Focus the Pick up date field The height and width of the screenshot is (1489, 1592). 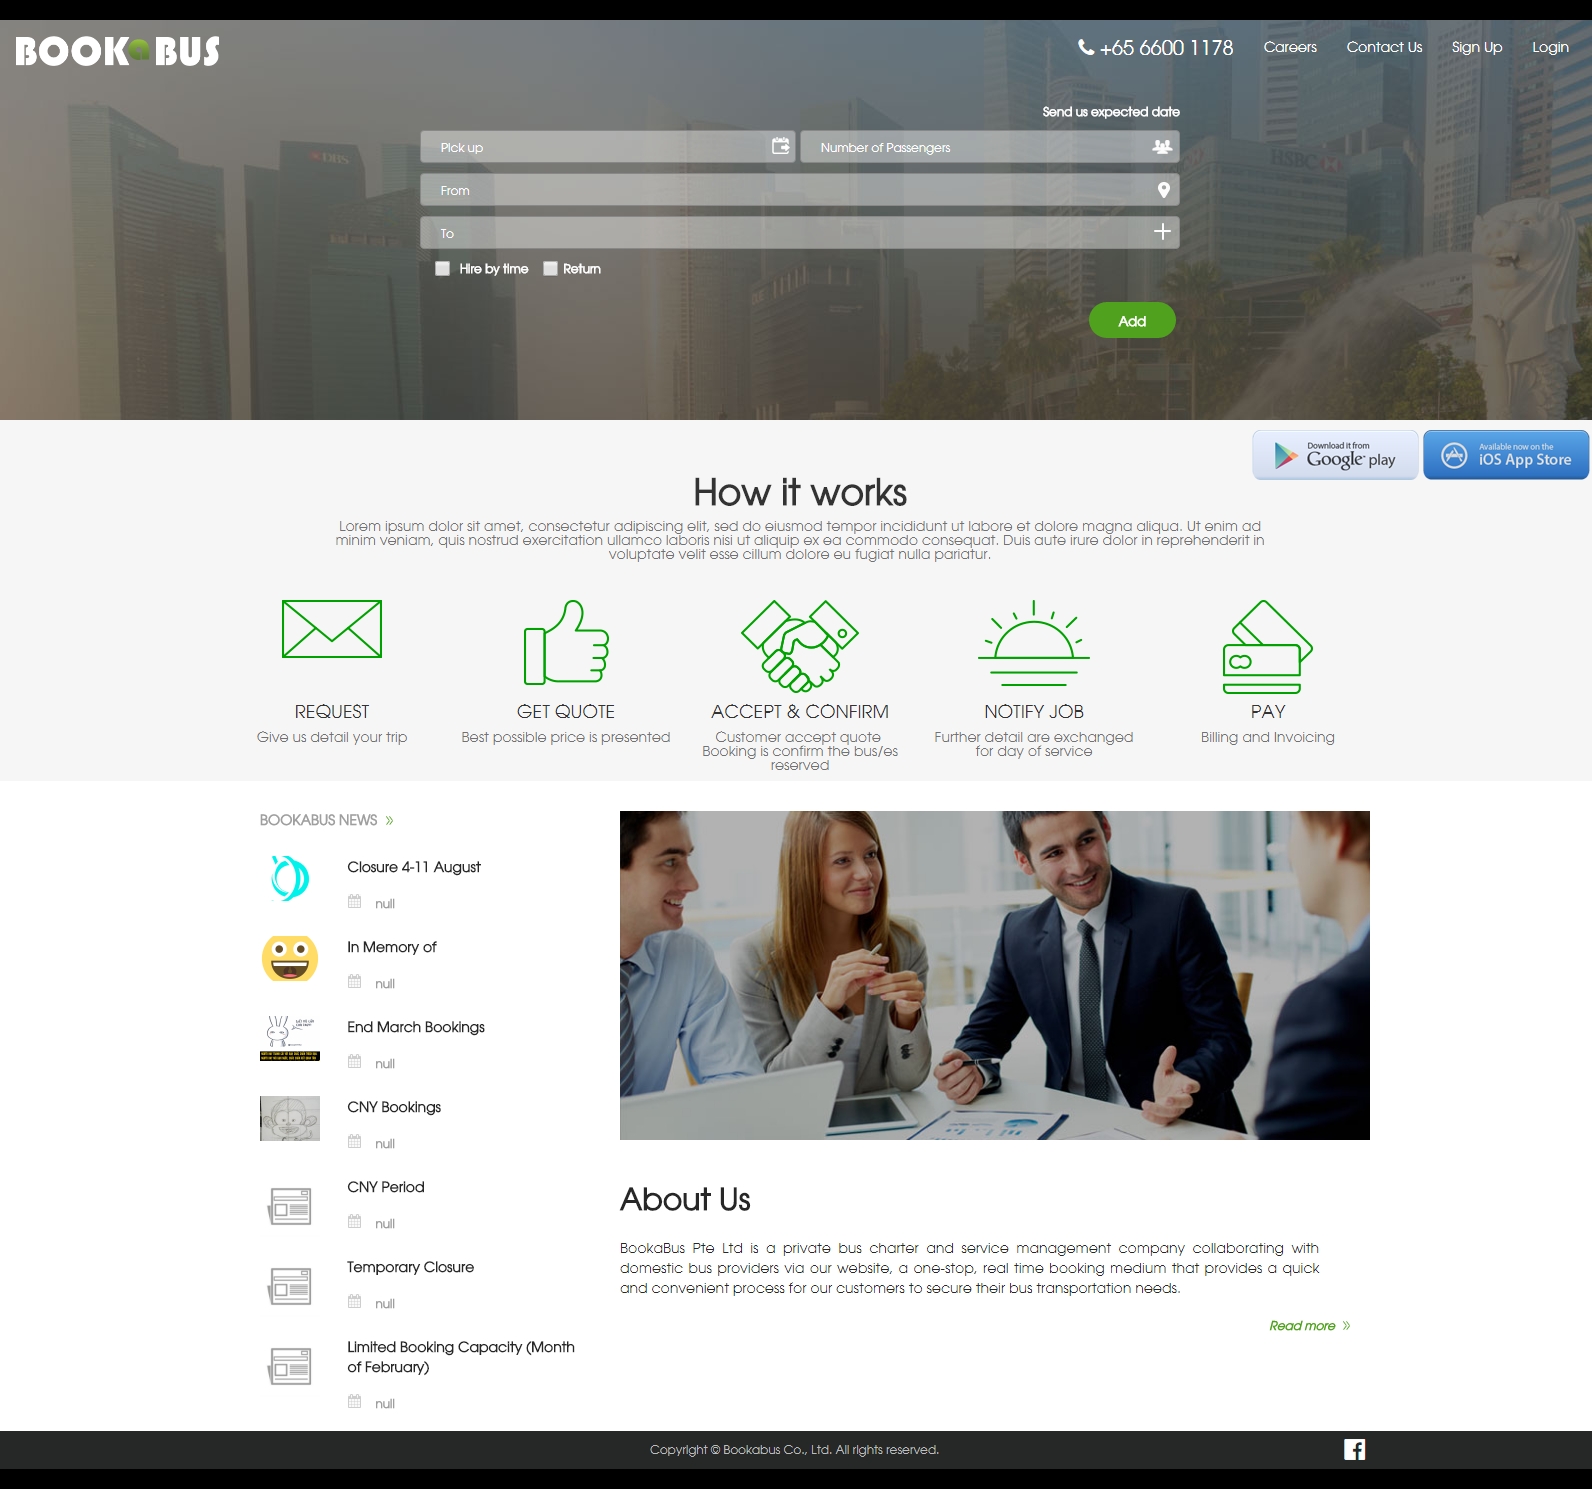tap(608, 147)
